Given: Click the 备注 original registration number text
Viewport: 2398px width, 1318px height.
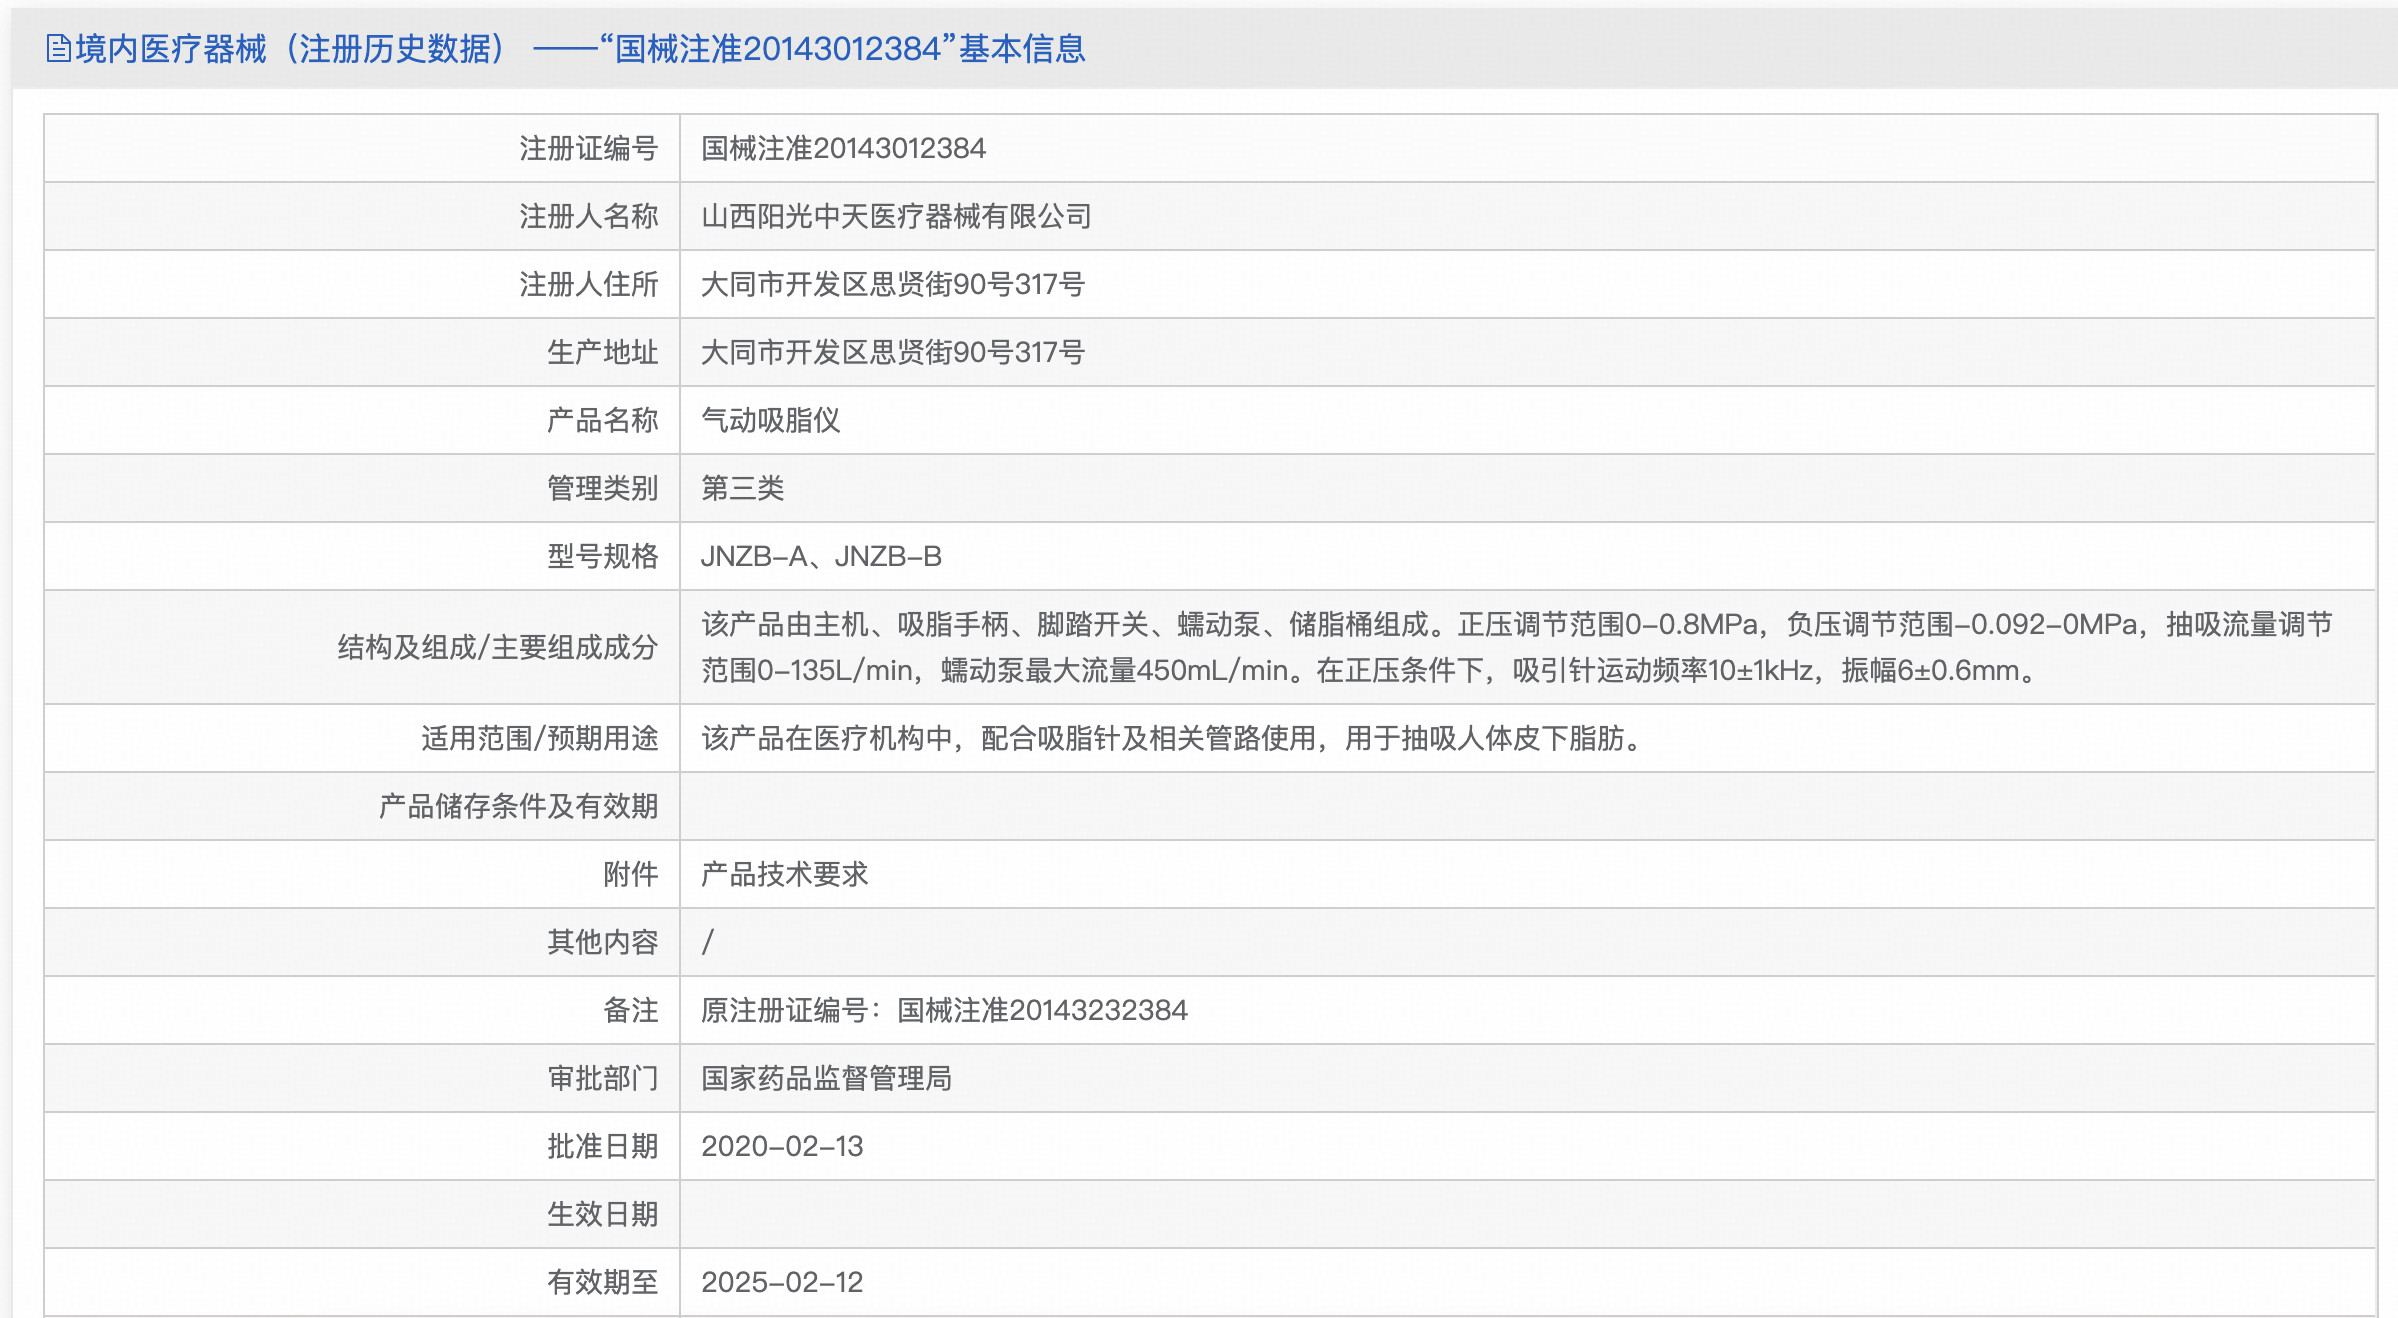Looking at the screenshot, I should 943,1011.
